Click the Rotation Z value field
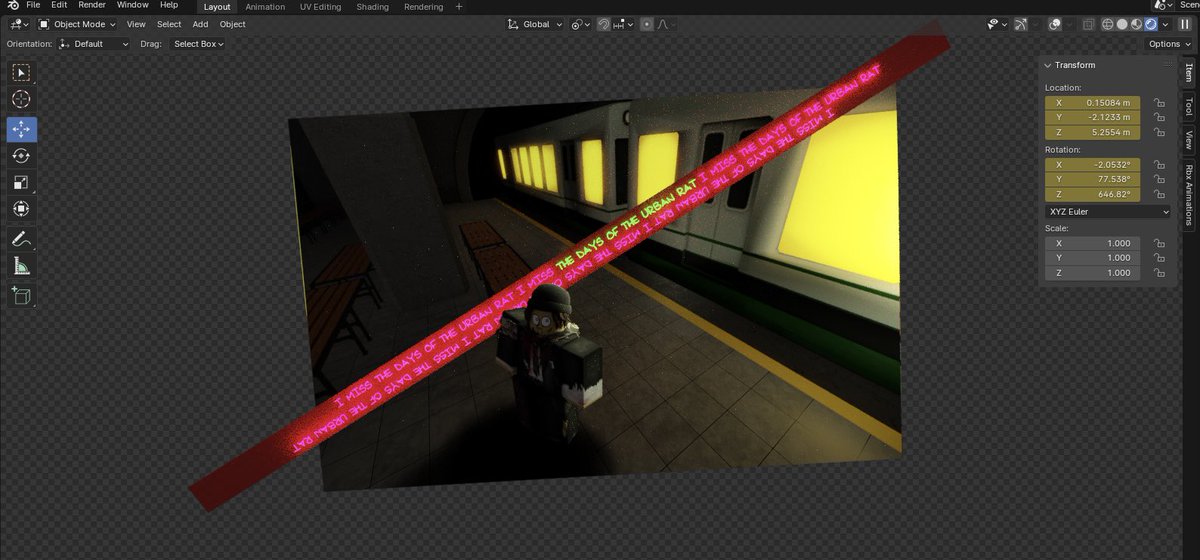Viewport: 1200px width, 560px height. 1092,195
